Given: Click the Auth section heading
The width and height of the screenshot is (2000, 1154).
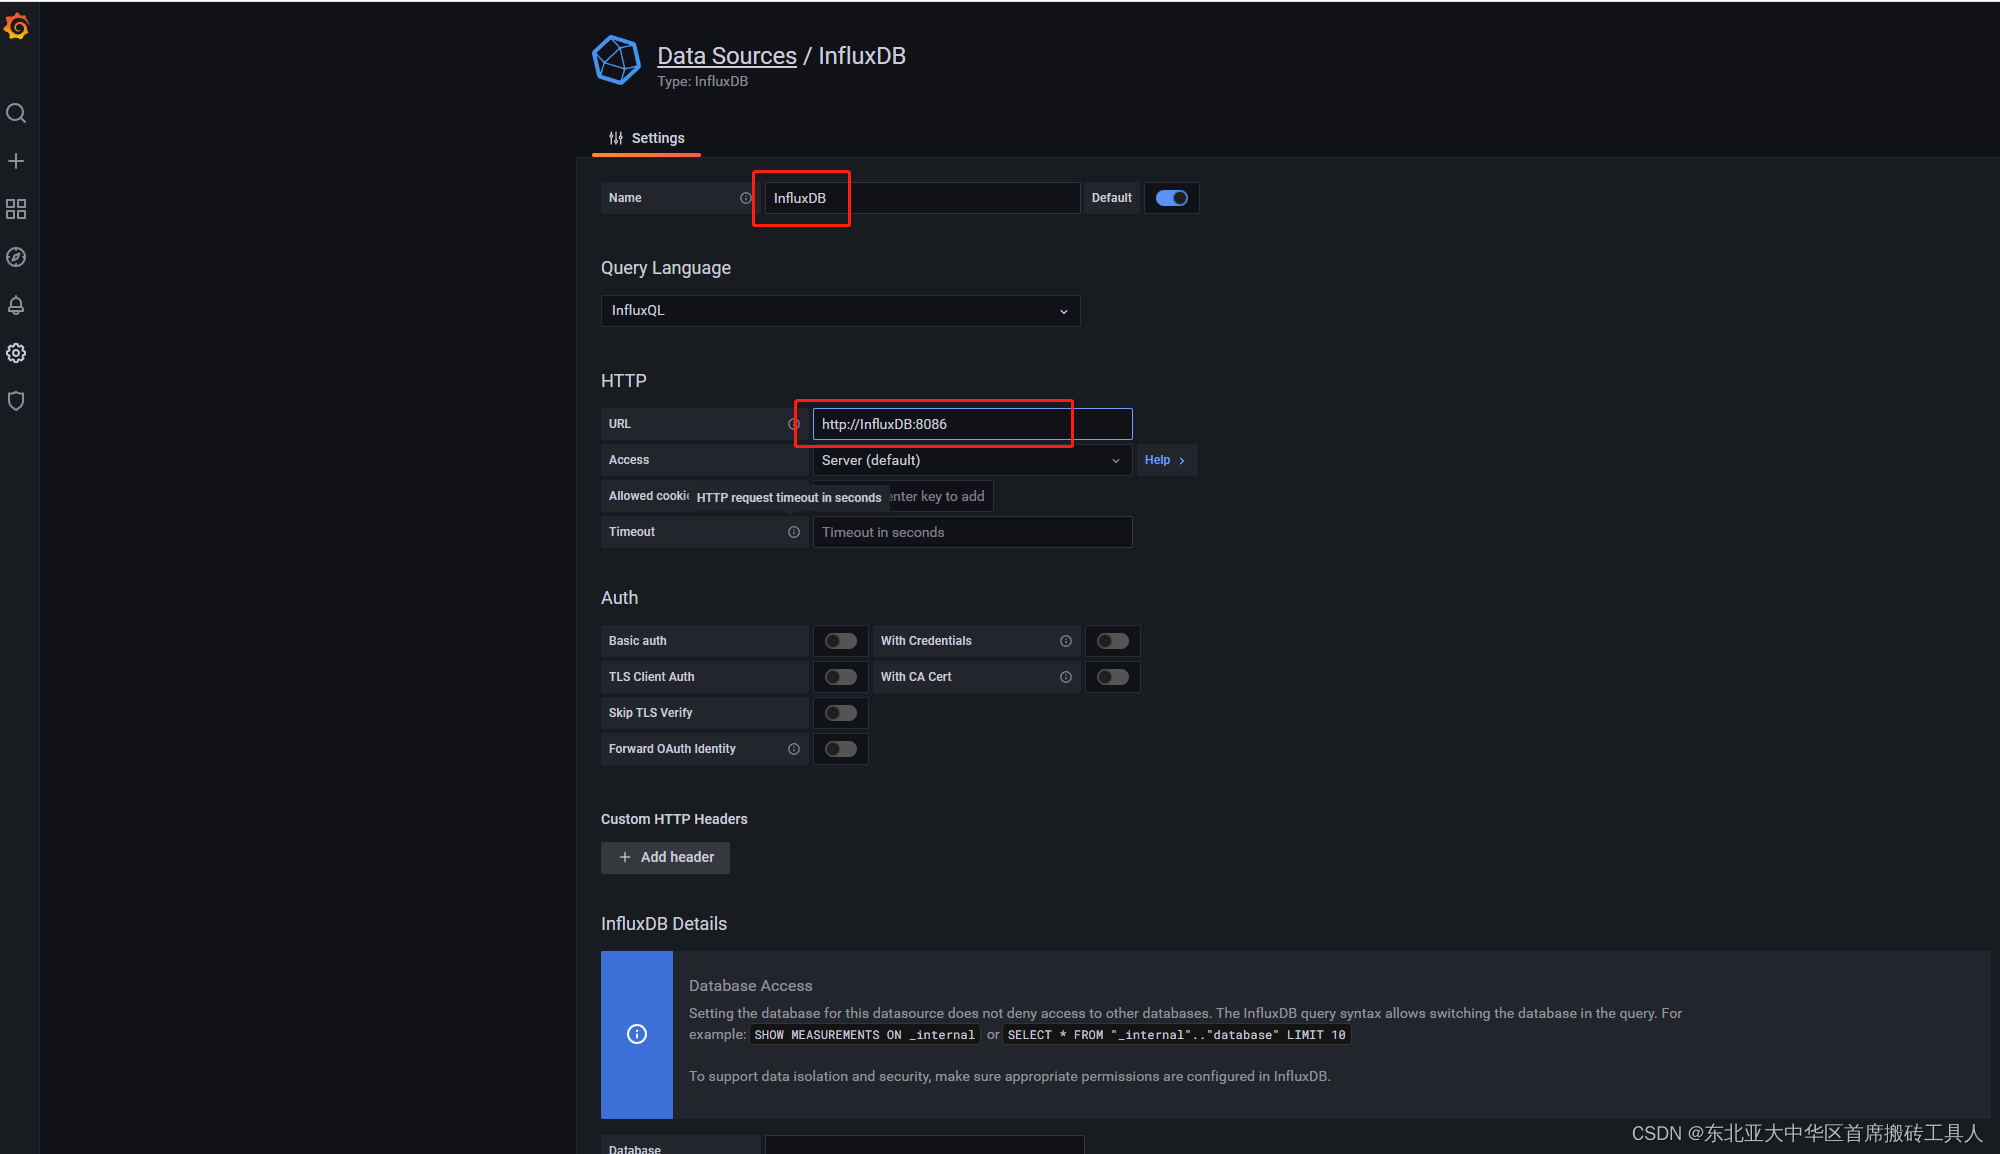Looking at the screenshot, I should click(x=619, y=598).
